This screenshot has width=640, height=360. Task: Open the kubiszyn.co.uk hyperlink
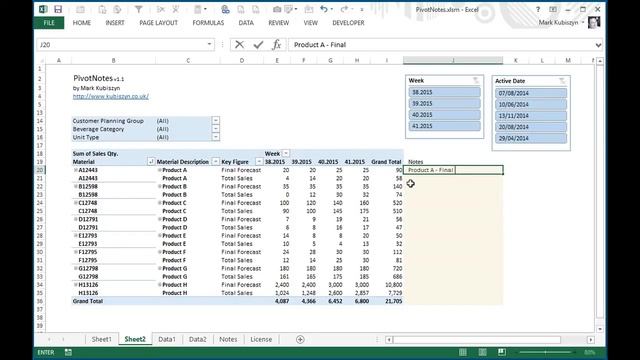(x=111, y=96)
